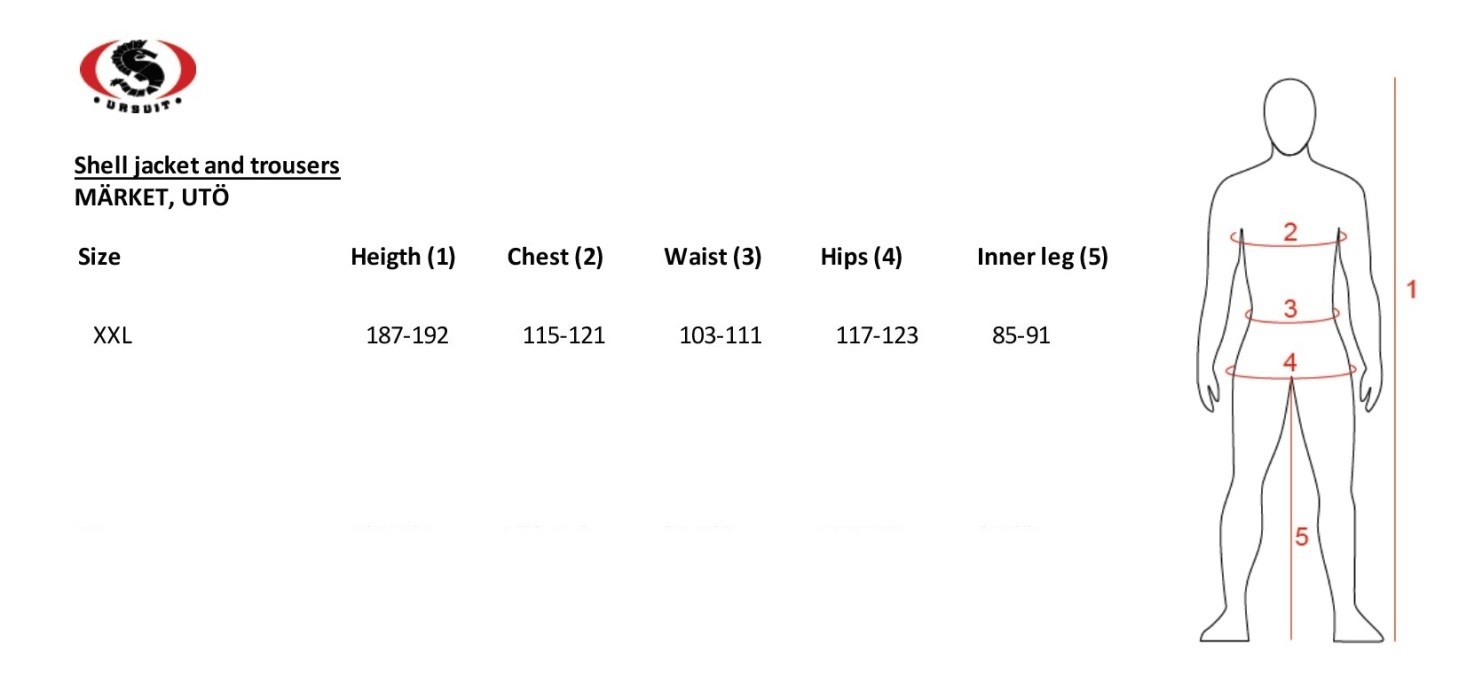Select the Heigth (1) column header
This screenshot has height=700, width=1482.
(x=403, y=257)
